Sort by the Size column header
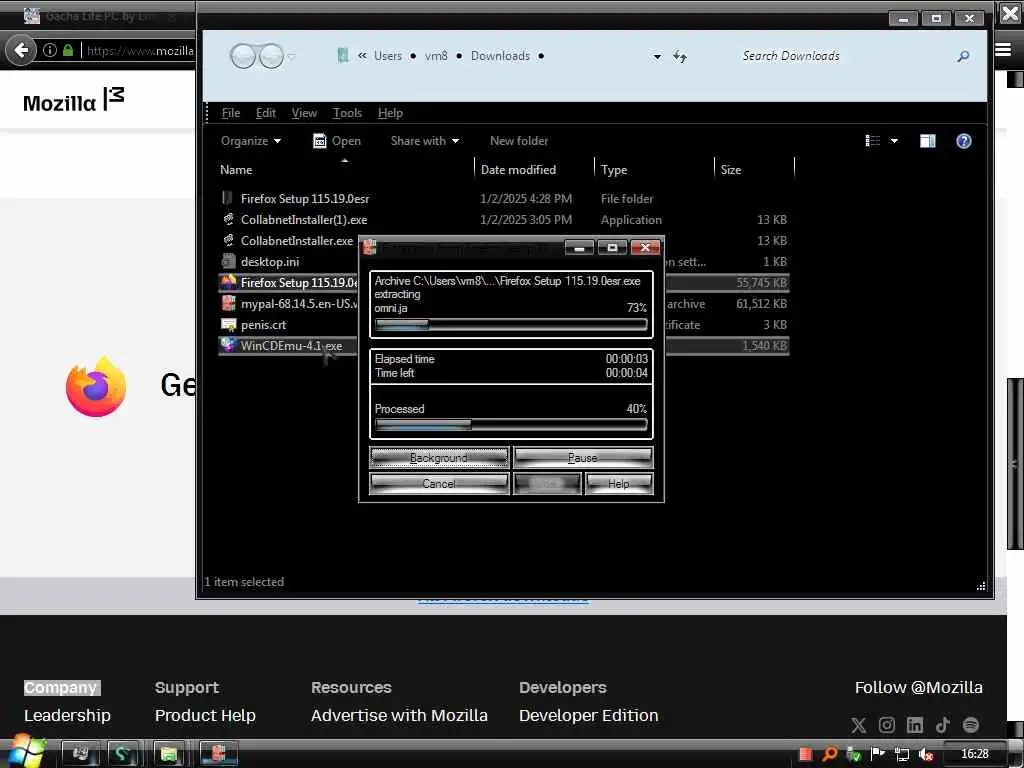 point(754,170)
